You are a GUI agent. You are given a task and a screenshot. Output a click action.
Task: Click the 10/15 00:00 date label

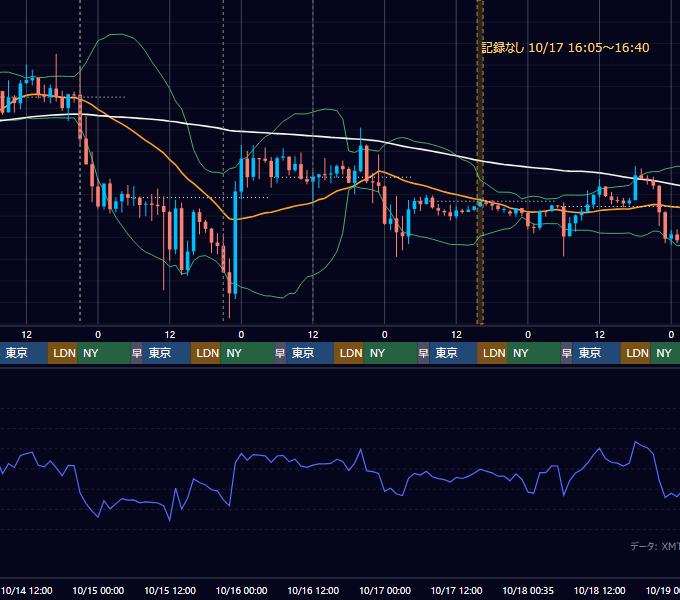[x=98, y=590]
